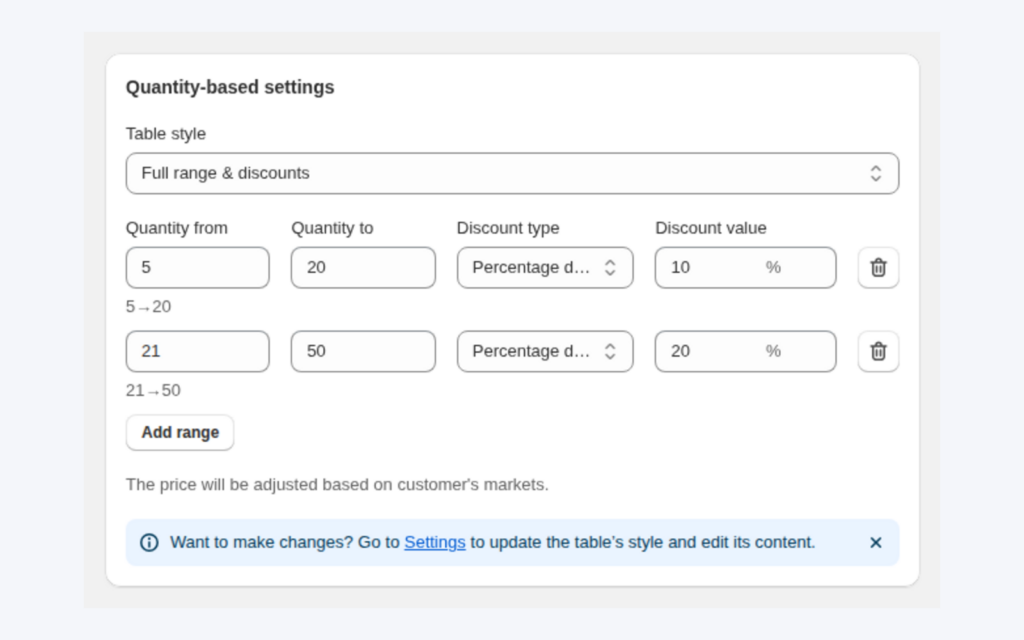
Task: Click the "Table style" label
Action: [165, 134]
